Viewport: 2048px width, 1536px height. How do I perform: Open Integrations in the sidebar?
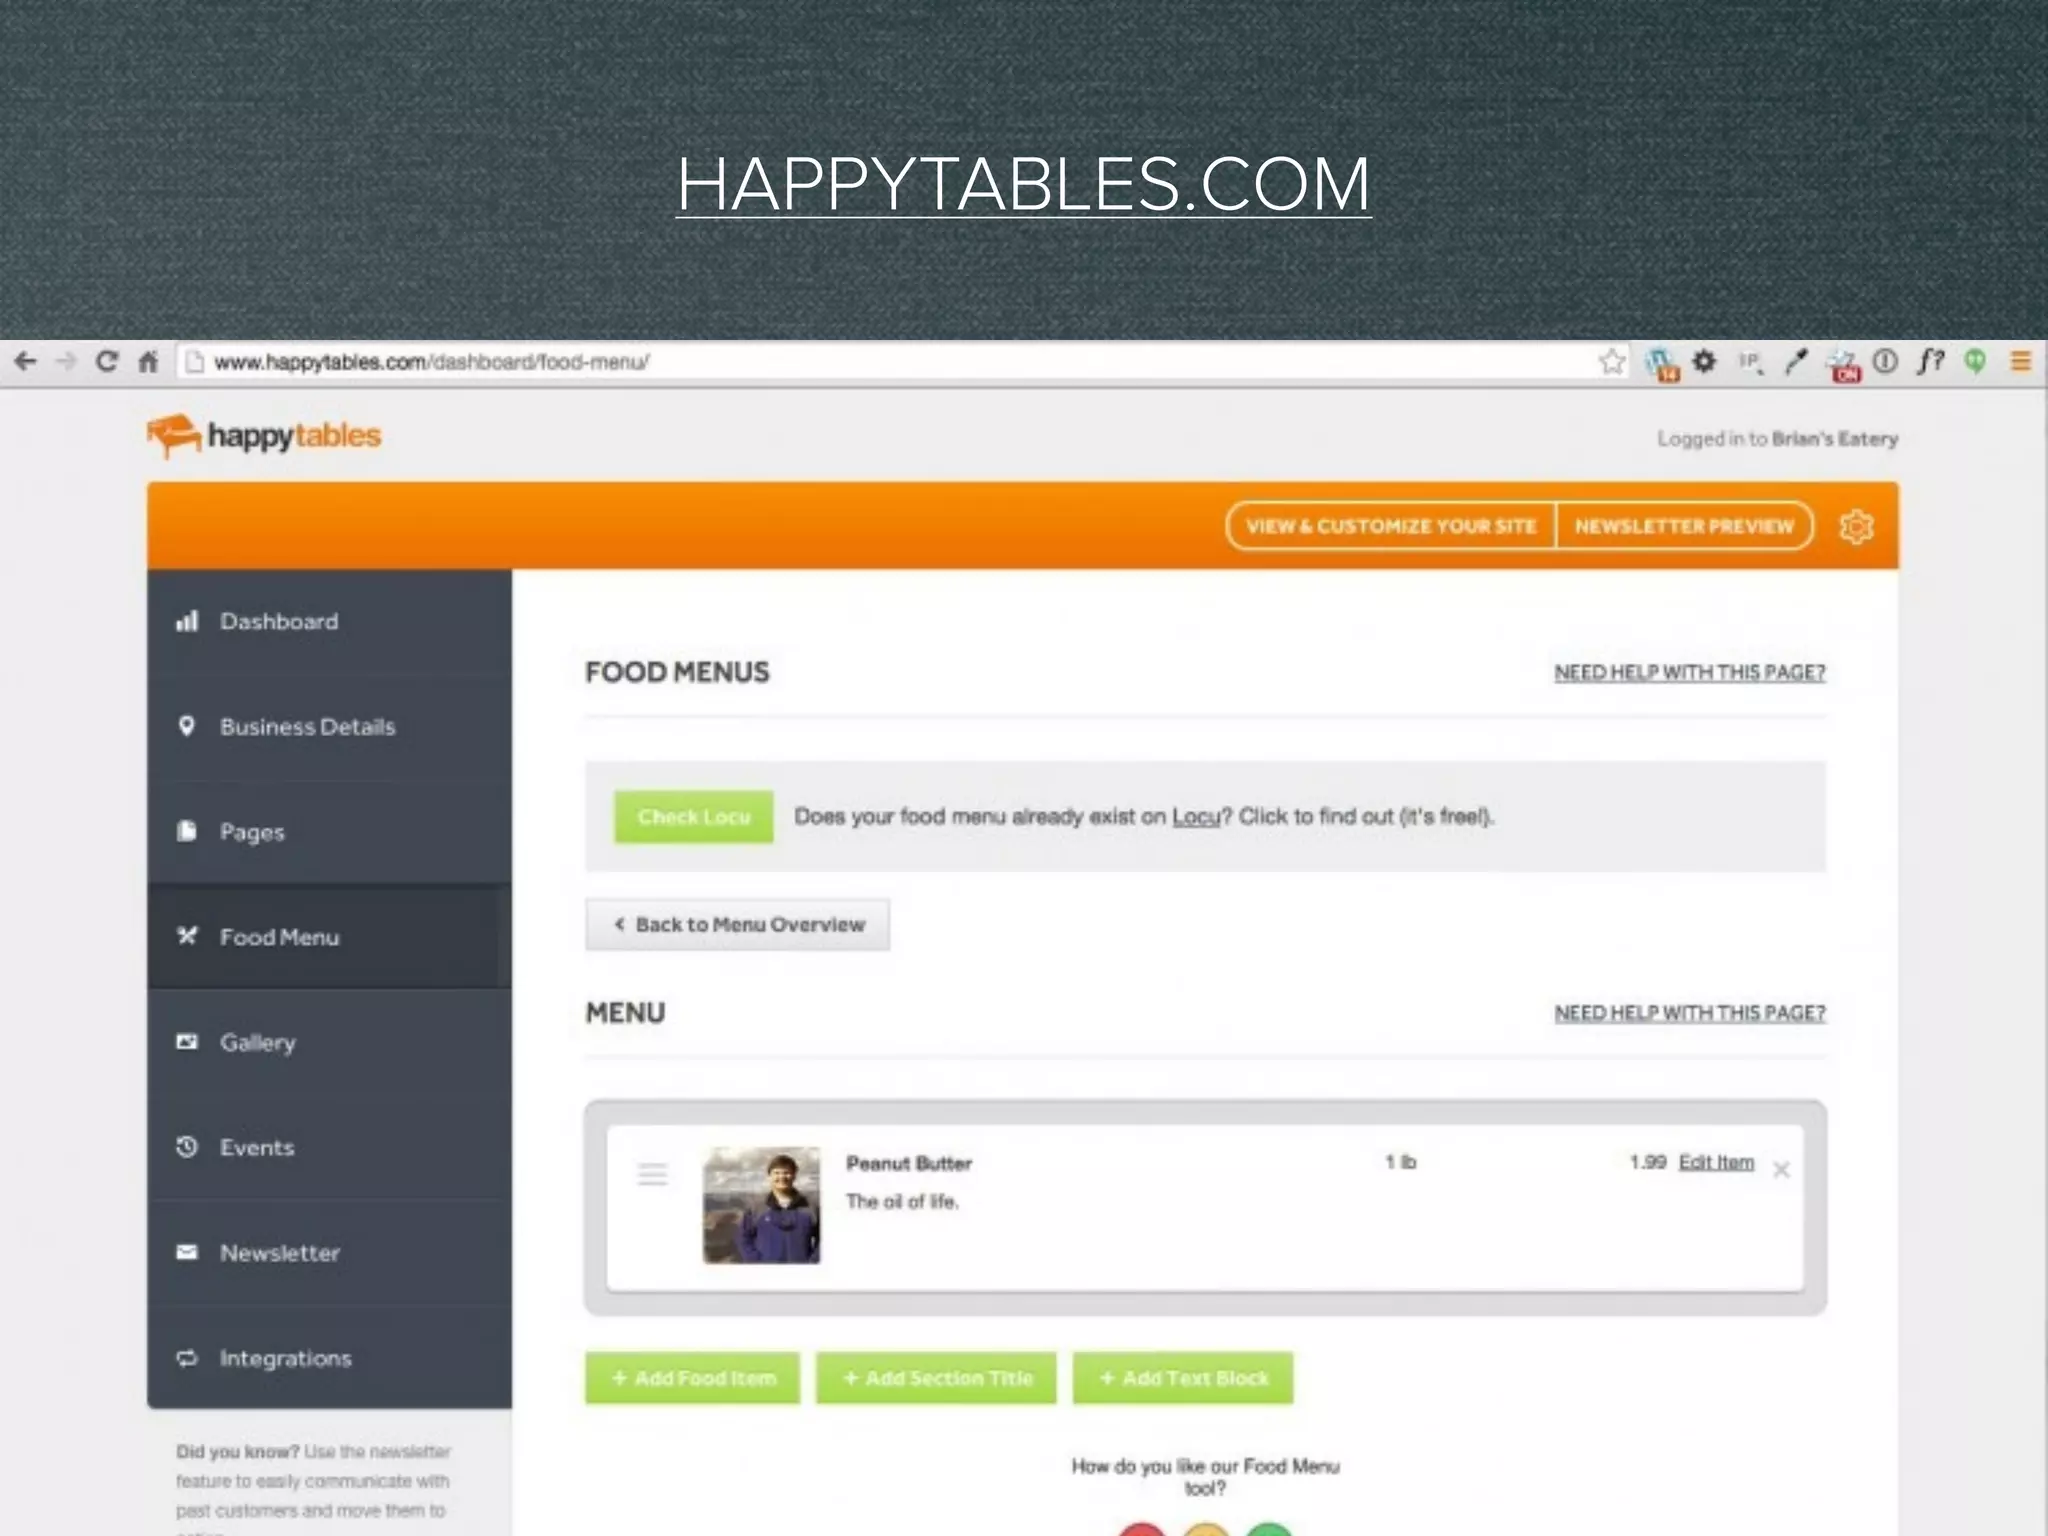click(329, 1358)
